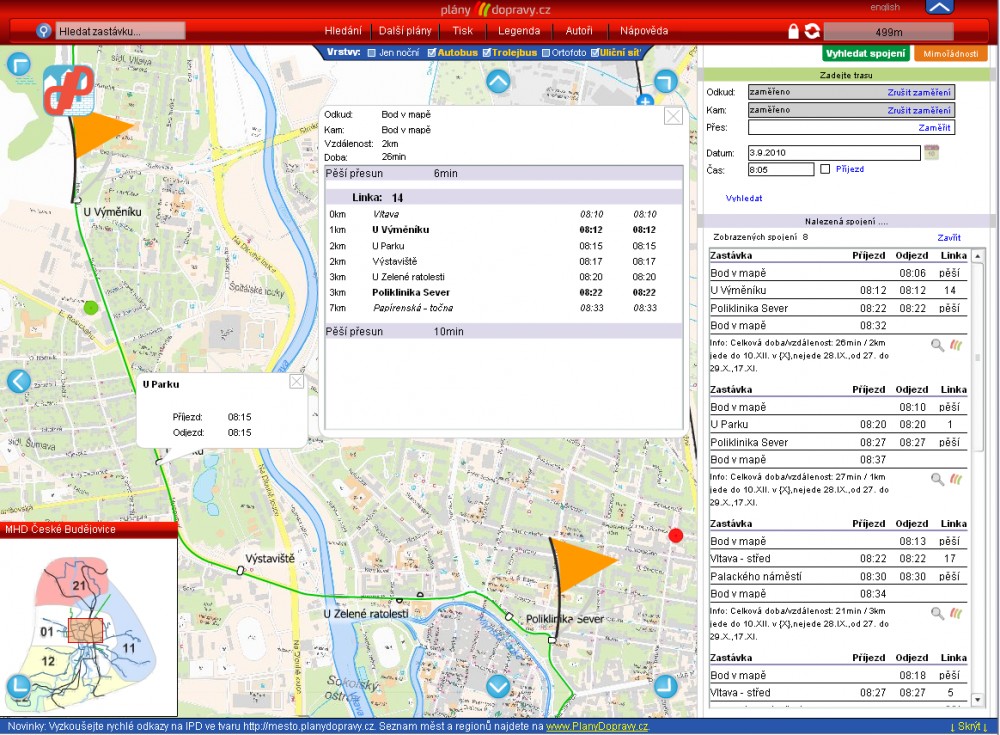
Task: Close the U Parku stop popup
Action: click(296, 381)
